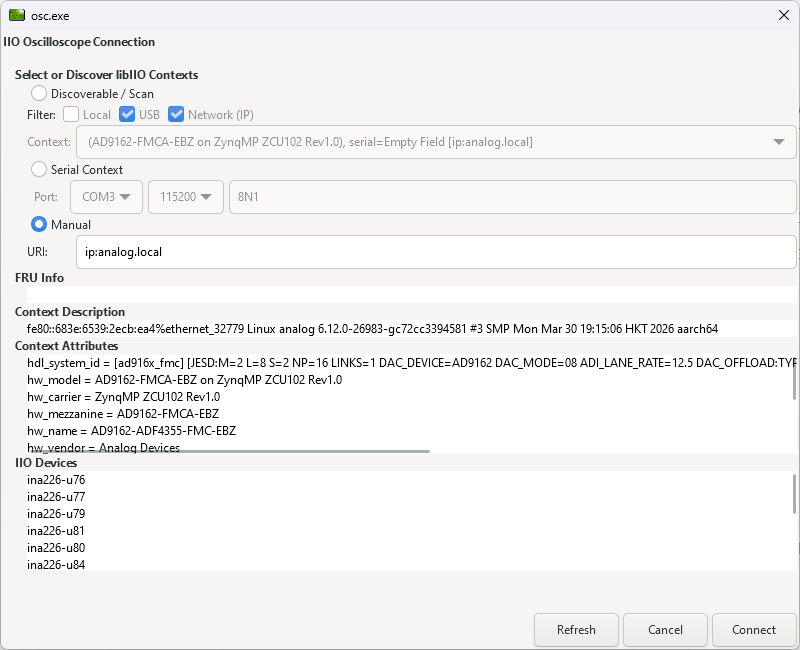Screen dimensions: 800x650
Task: Click the Connect button
Action: pos(754,630)
